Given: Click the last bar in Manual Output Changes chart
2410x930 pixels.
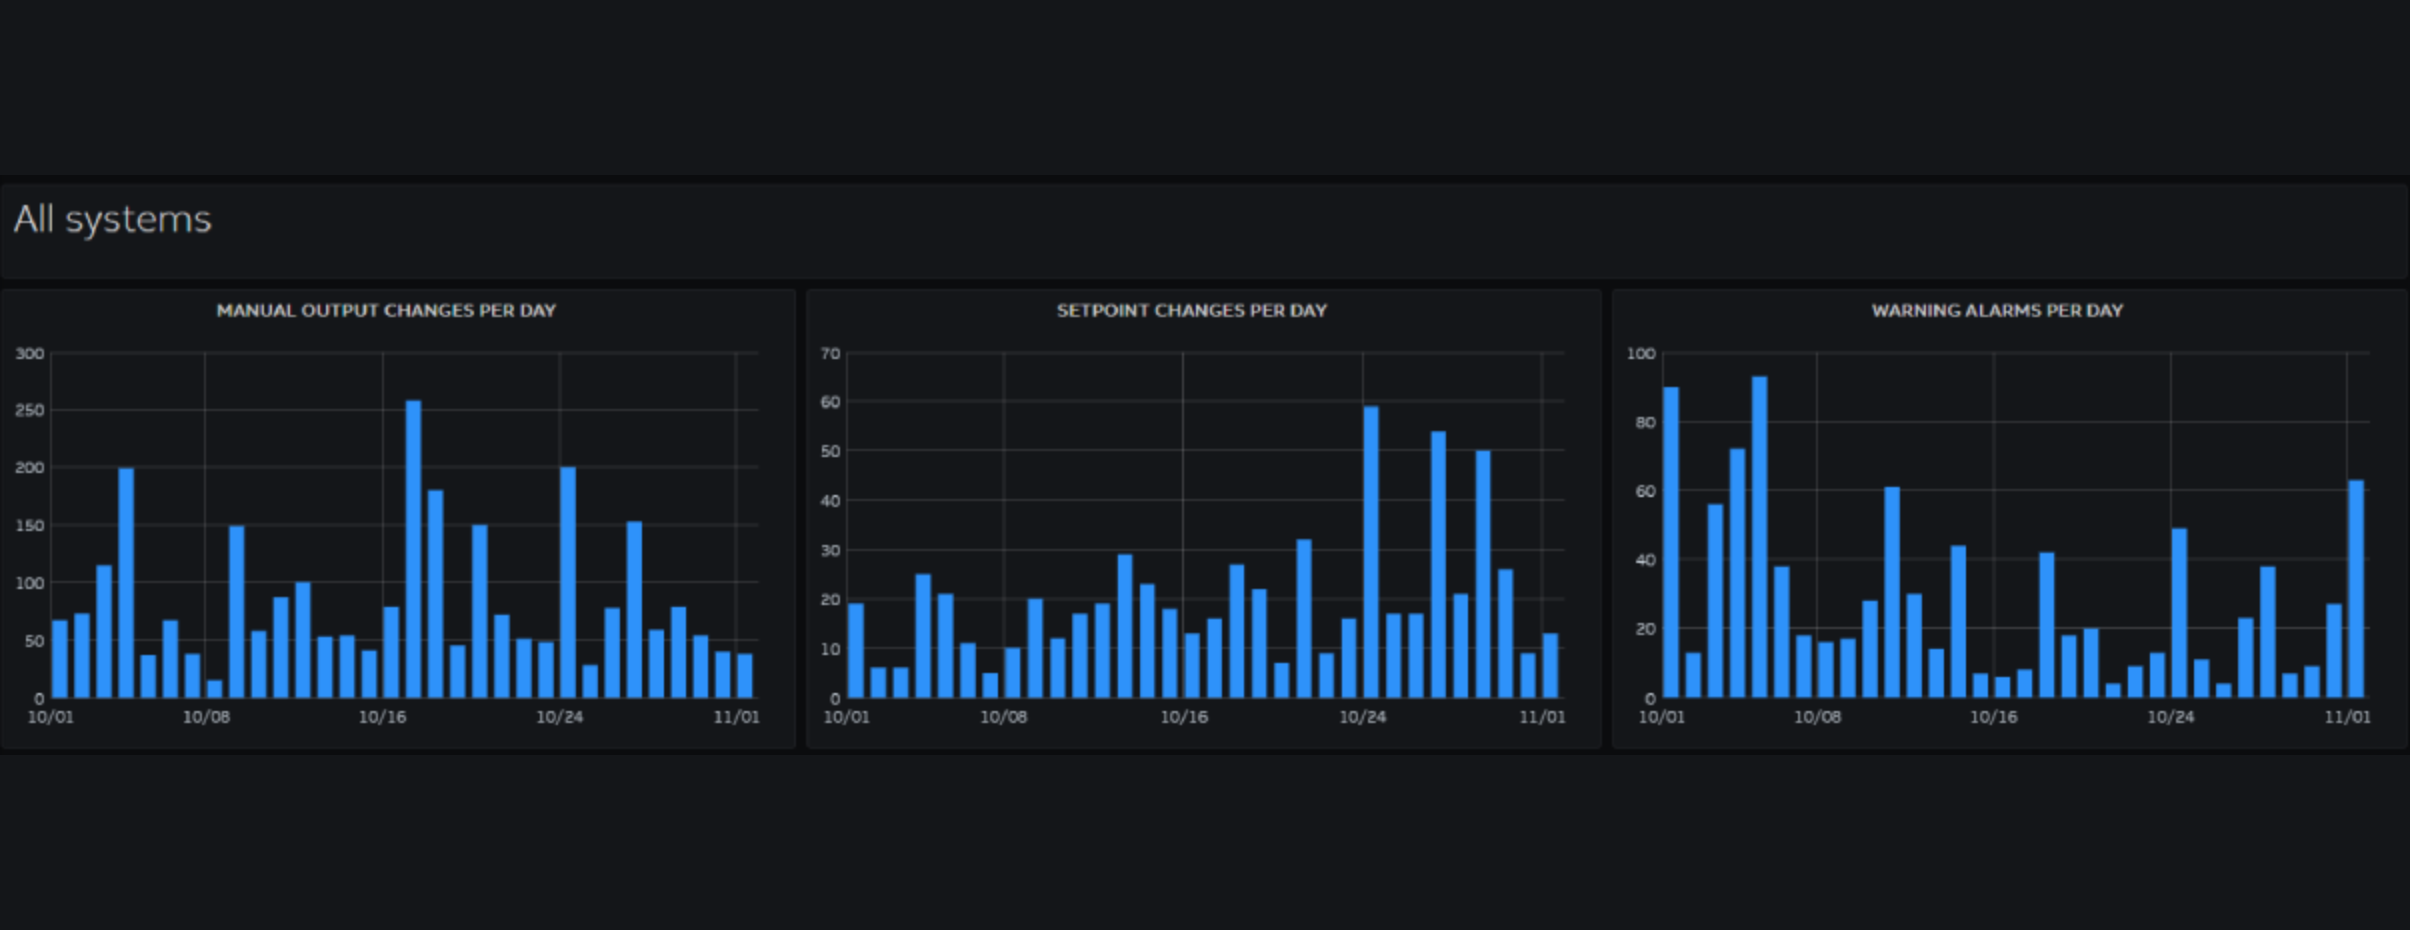Looking at the screenshot, I should 744,676.
